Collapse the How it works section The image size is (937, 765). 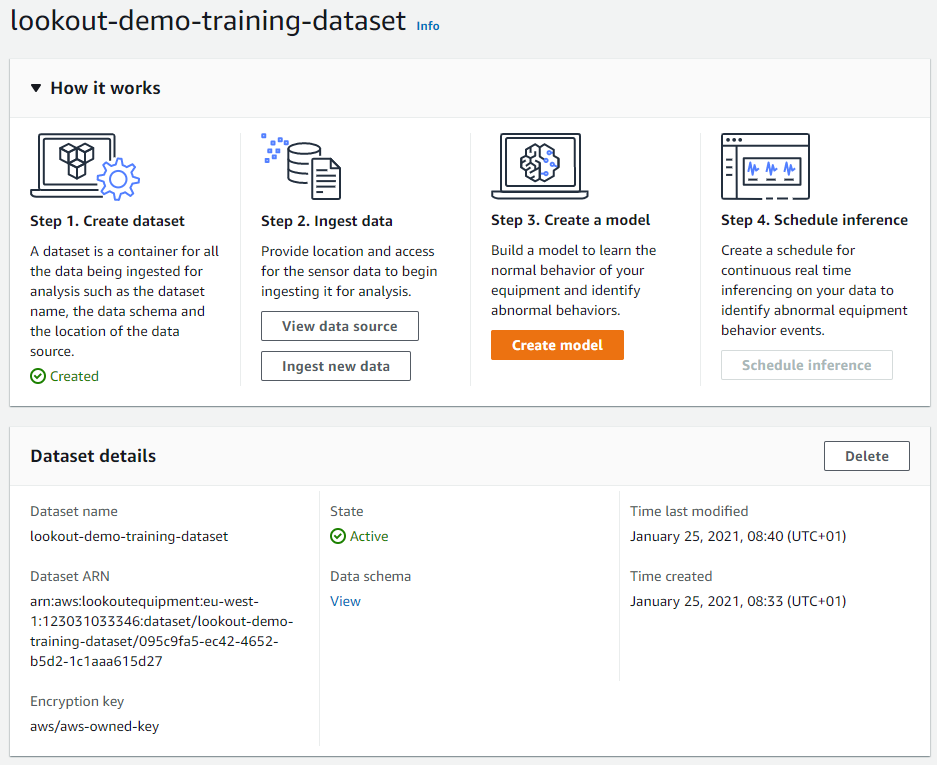tap(36, 88)
